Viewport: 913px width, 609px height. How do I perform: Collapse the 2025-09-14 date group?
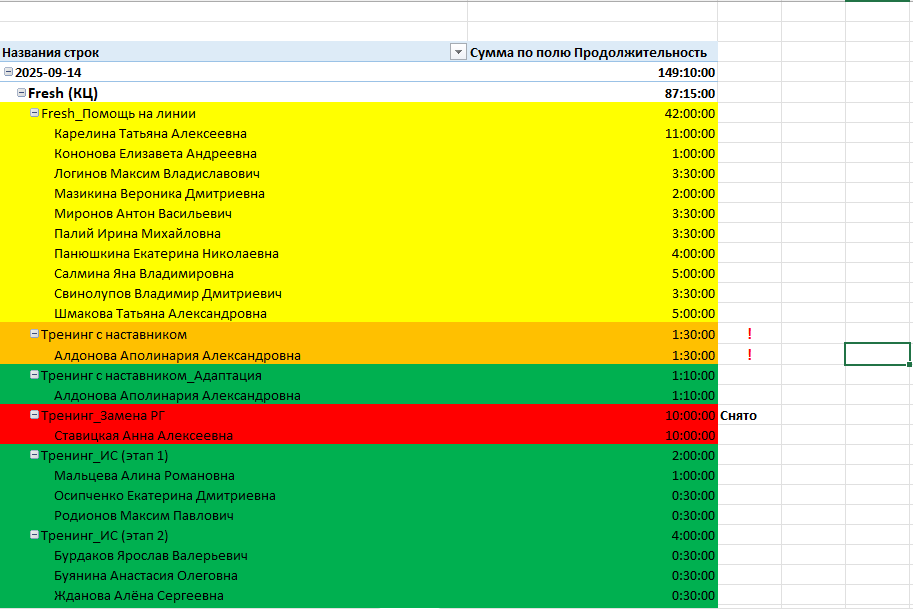click(x=8, y=72)
